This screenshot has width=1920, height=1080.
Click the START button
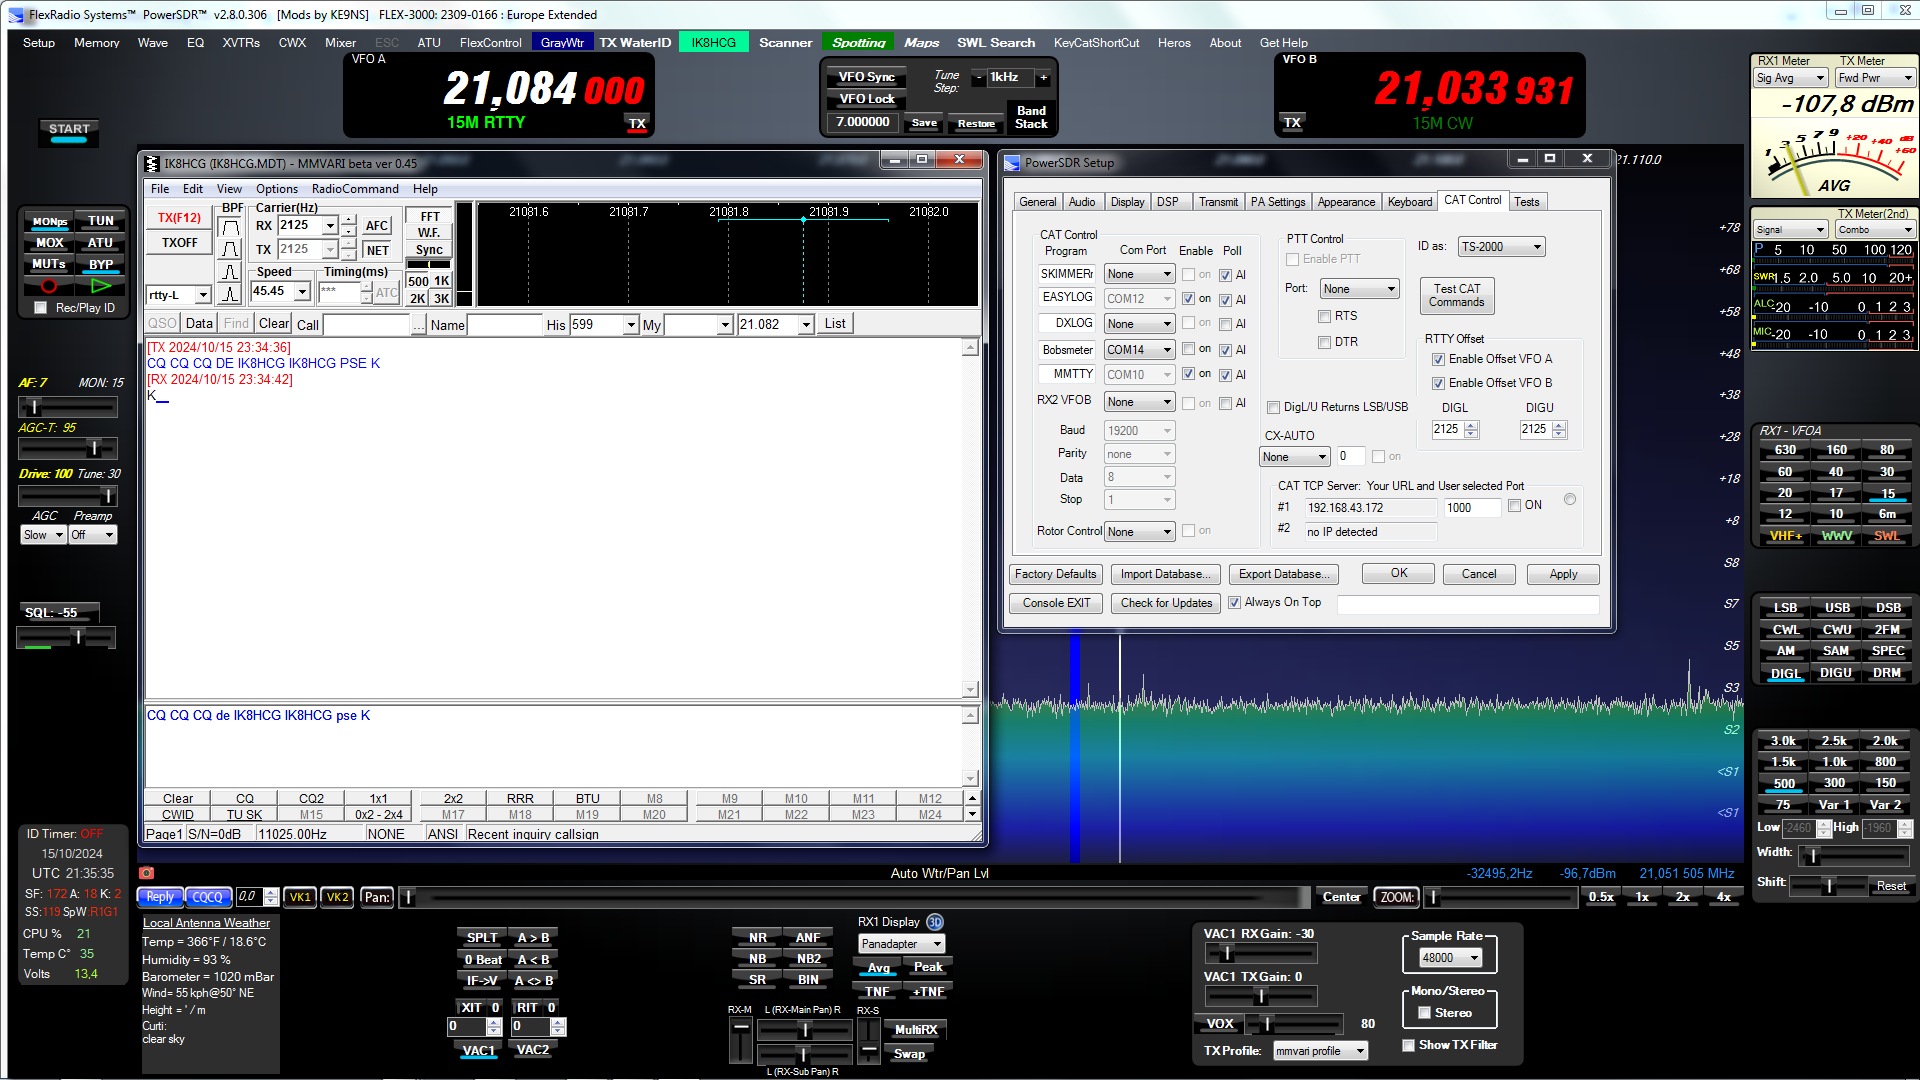point(69,130)
